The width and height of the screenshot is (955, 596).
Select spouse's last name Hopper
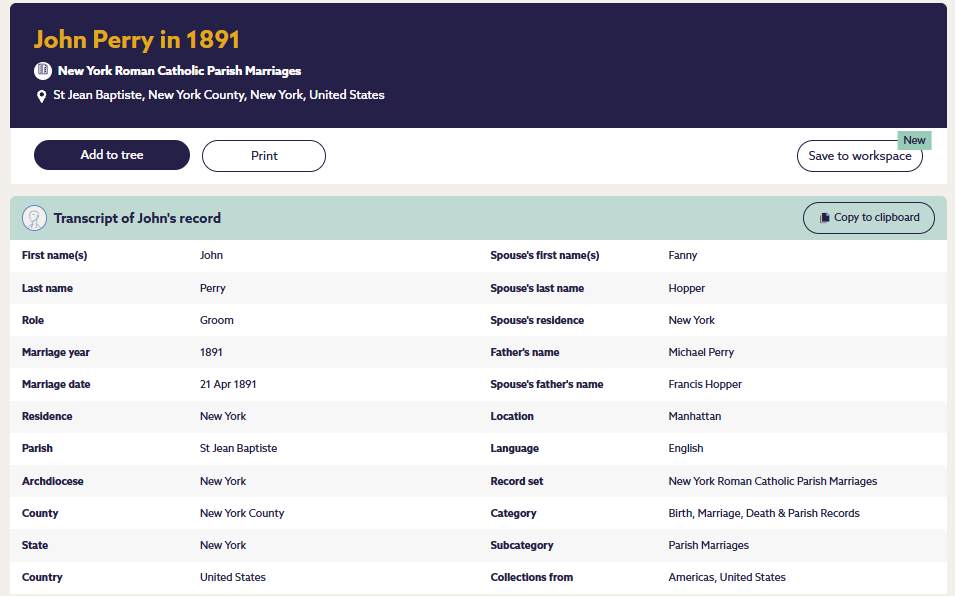(686, 288)
